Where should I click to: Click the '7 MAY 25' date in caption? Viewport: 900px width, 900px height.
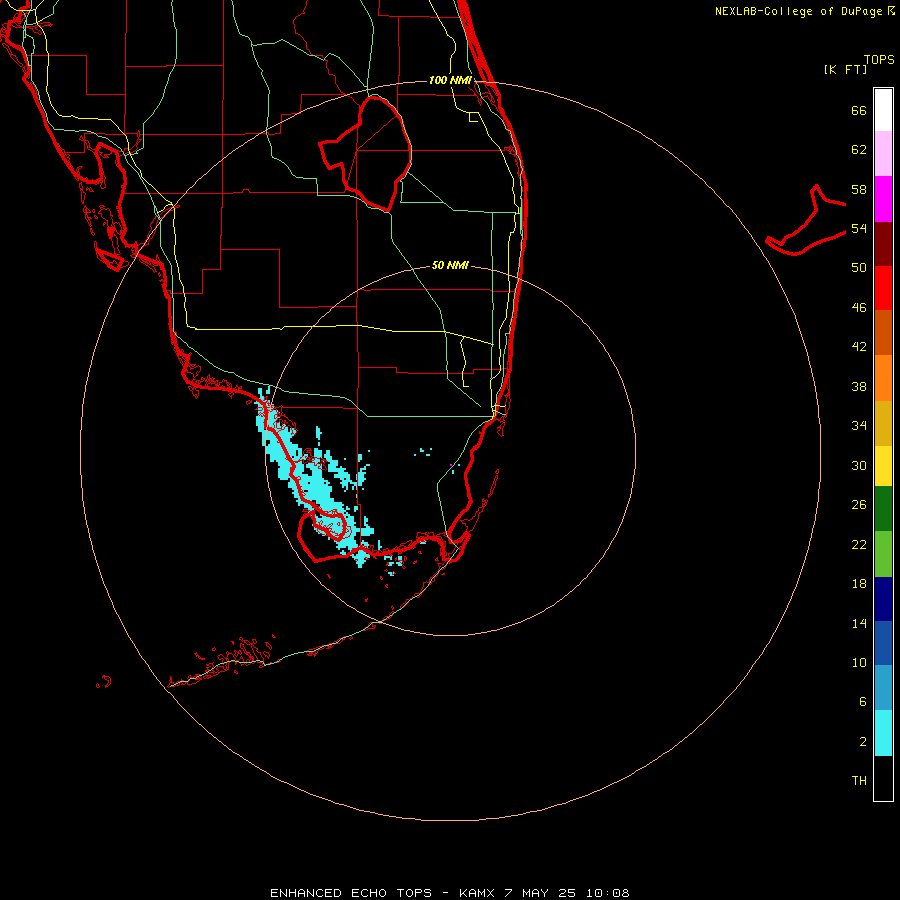coord(540,893)
